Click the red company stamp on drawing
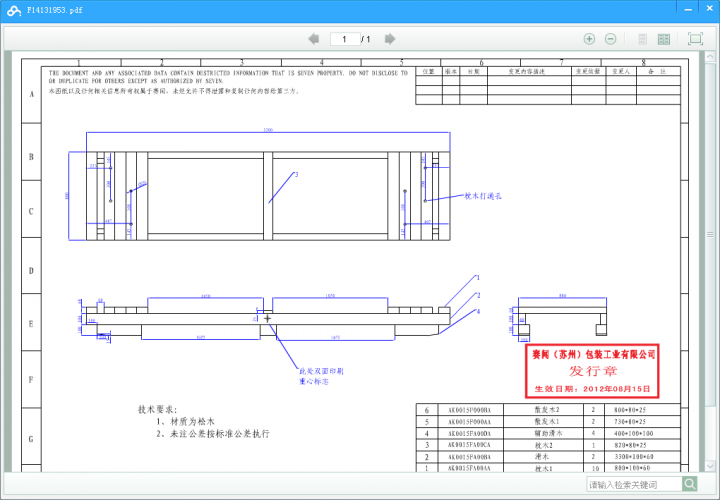The image size is (720, 500). pyautogui.click(x=592, y=370)
